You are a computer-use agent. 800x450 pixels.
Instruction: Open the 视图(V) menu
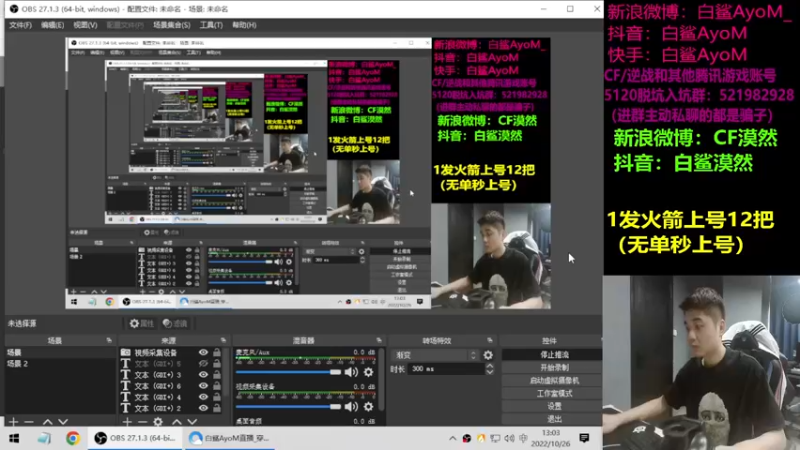85,25
